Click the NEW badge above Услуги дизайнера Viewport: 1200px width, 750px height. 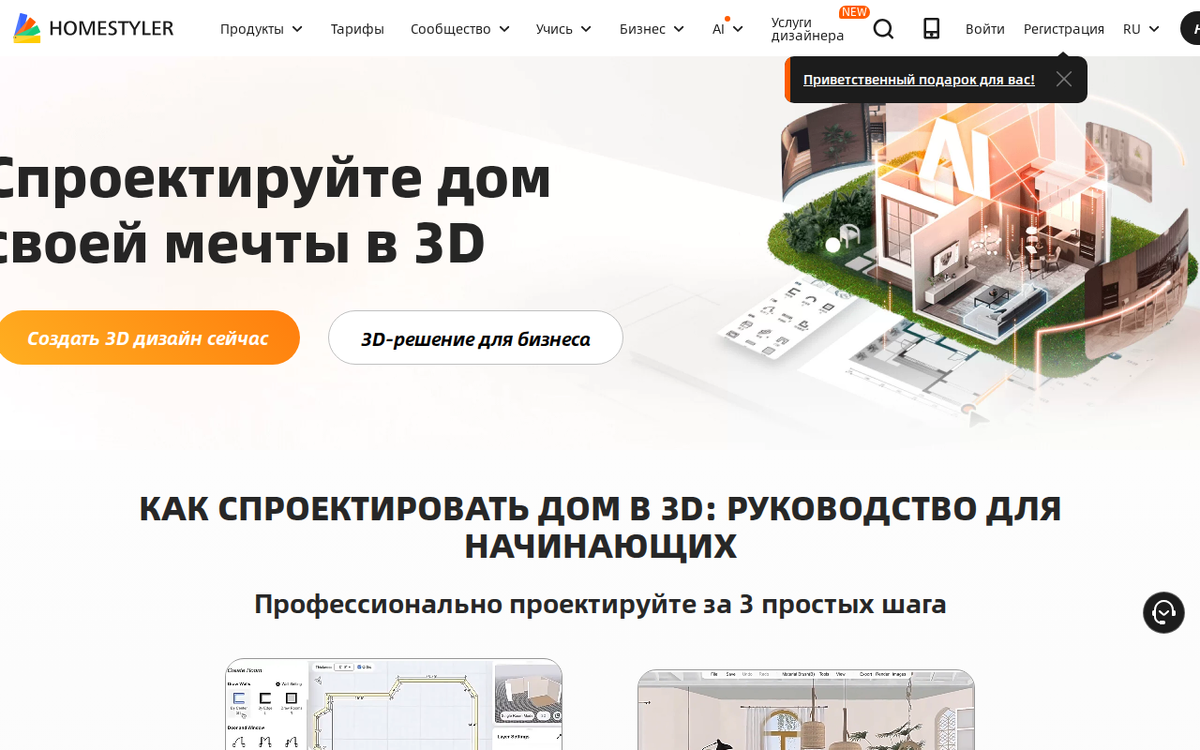click(854, 12)
